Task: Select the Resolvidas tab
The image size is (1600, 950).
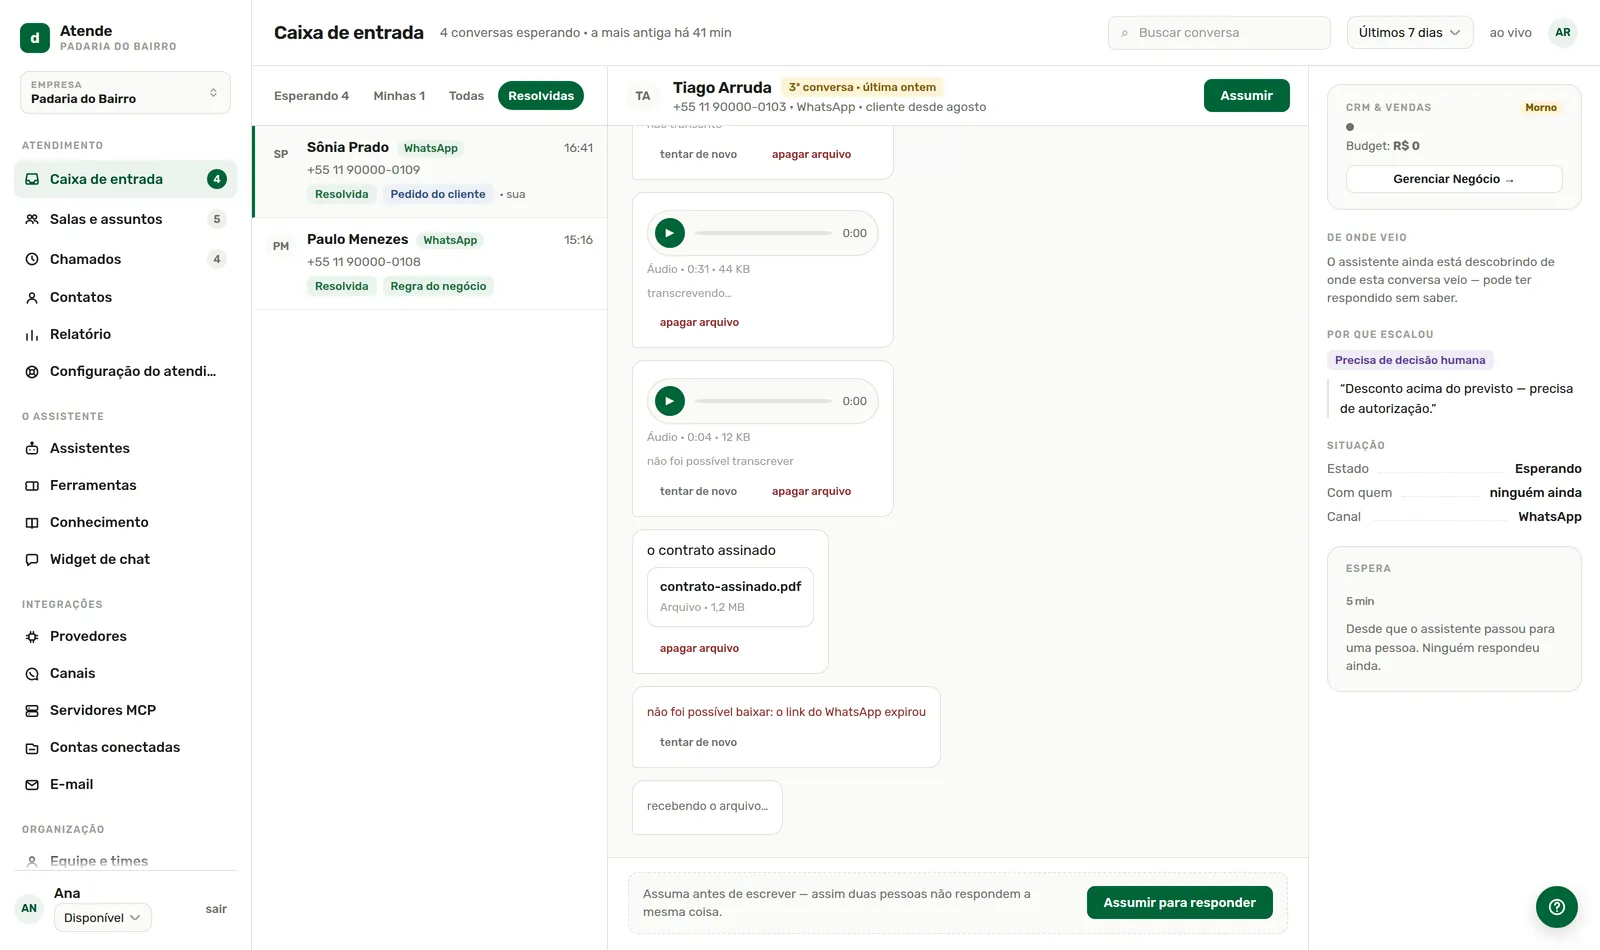Action: tap(541, 96)
